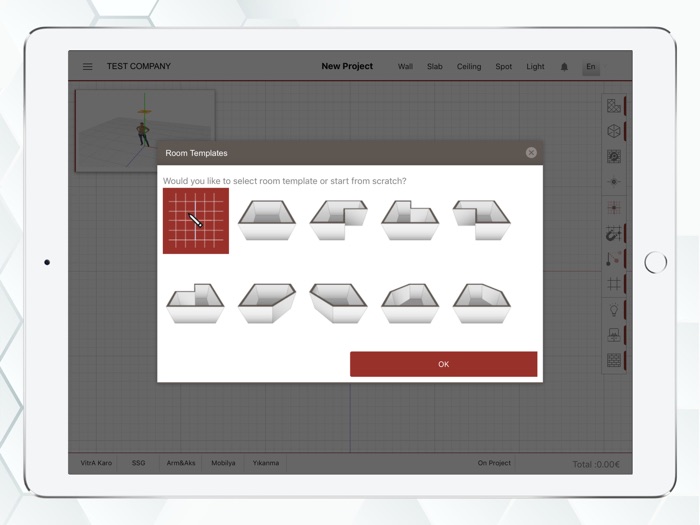The height and width of the screenshot is (525, 700).
Task: Click the On Project button
Action: pyautogui.click(x=494, y=463)
